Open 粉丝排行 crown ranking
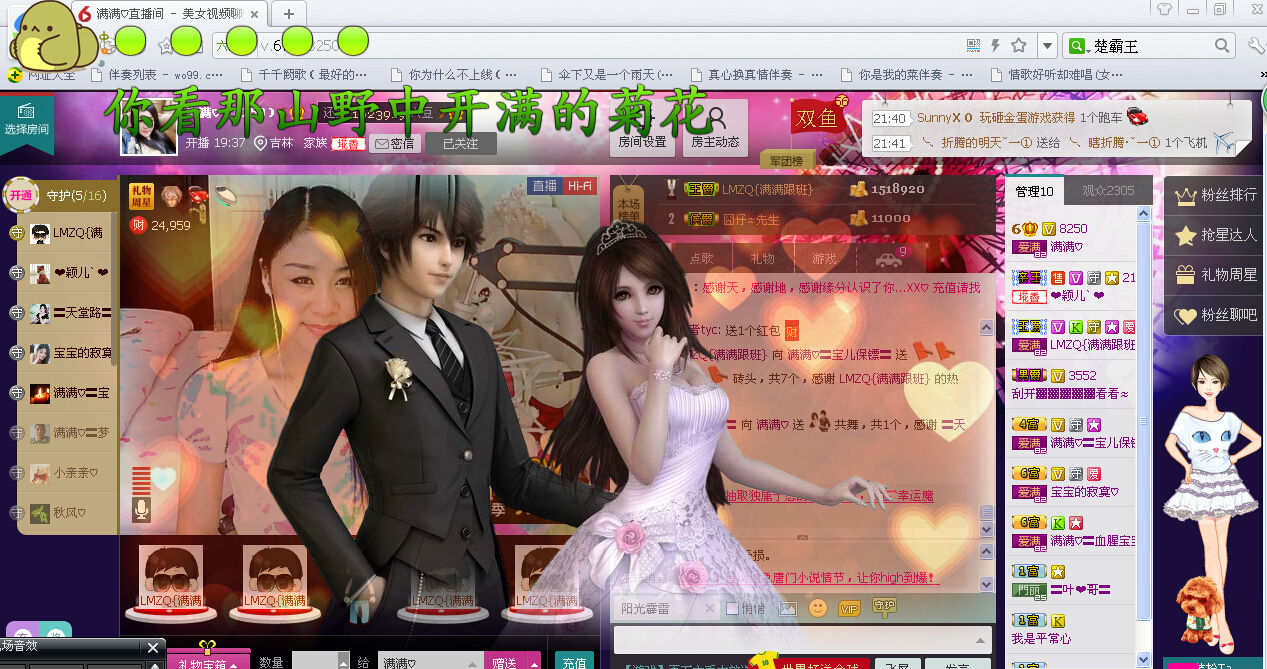 [1216, 195]
